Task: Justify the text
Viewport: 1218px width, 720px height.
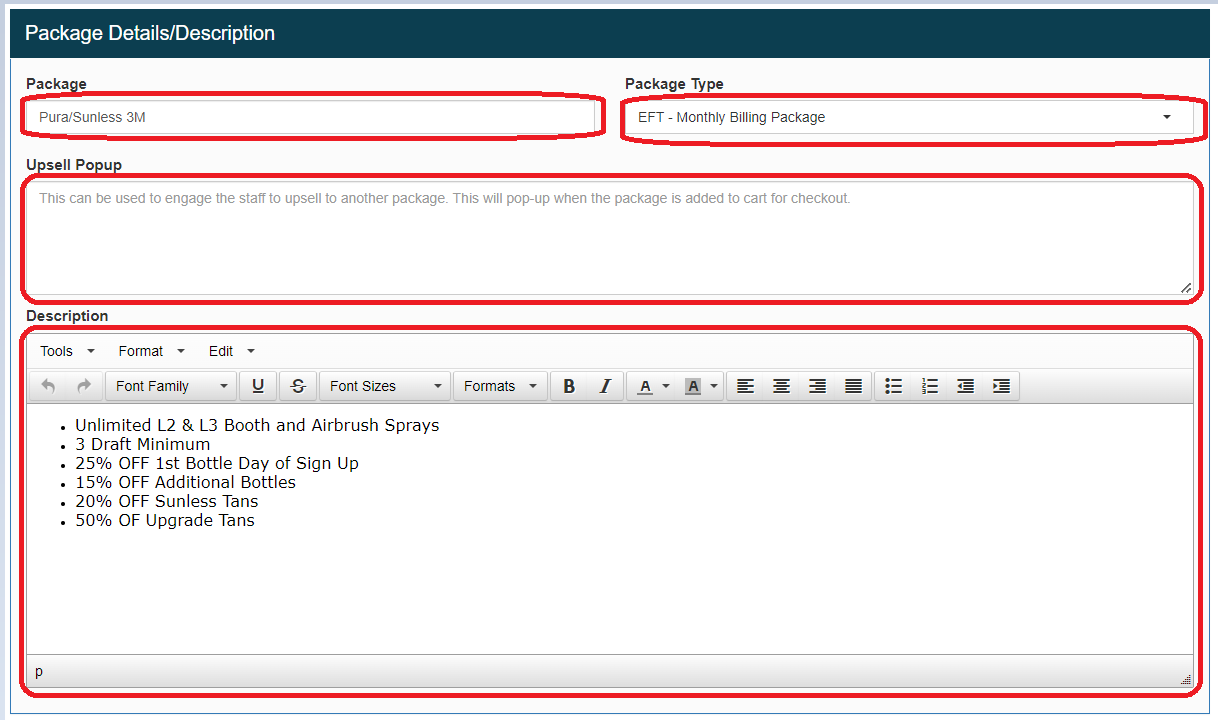Action: tap(853, 386)
